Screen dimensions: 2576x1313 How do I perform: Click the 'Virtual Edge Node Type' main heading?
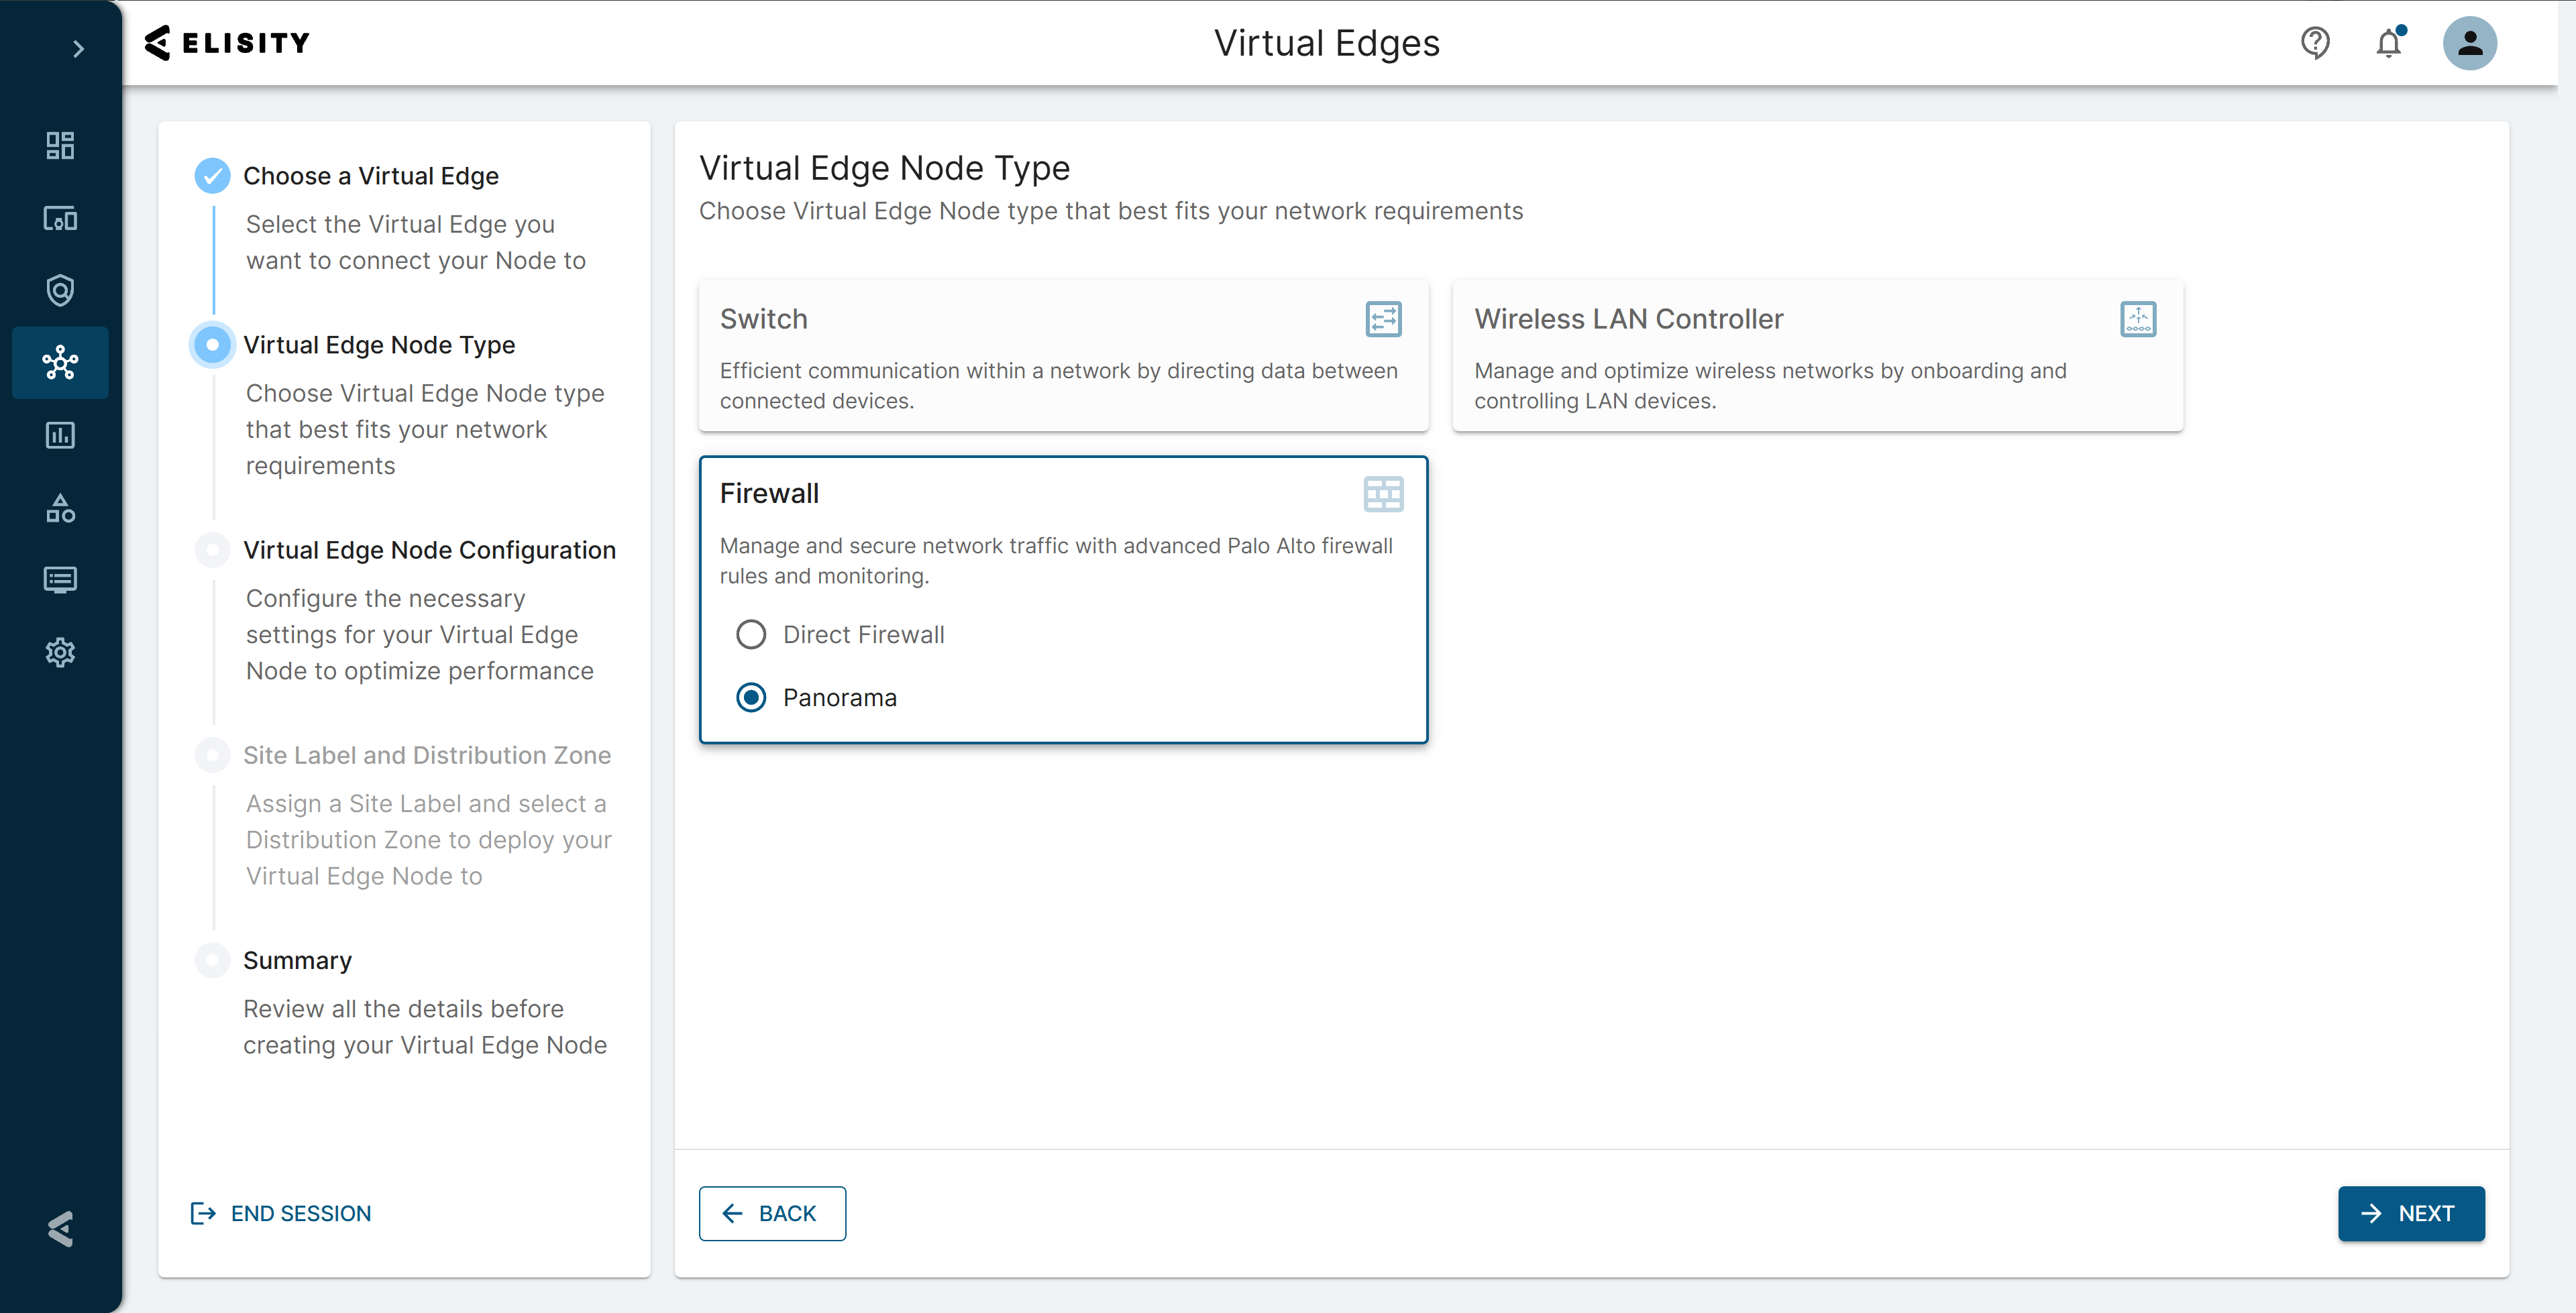(884, 168)
